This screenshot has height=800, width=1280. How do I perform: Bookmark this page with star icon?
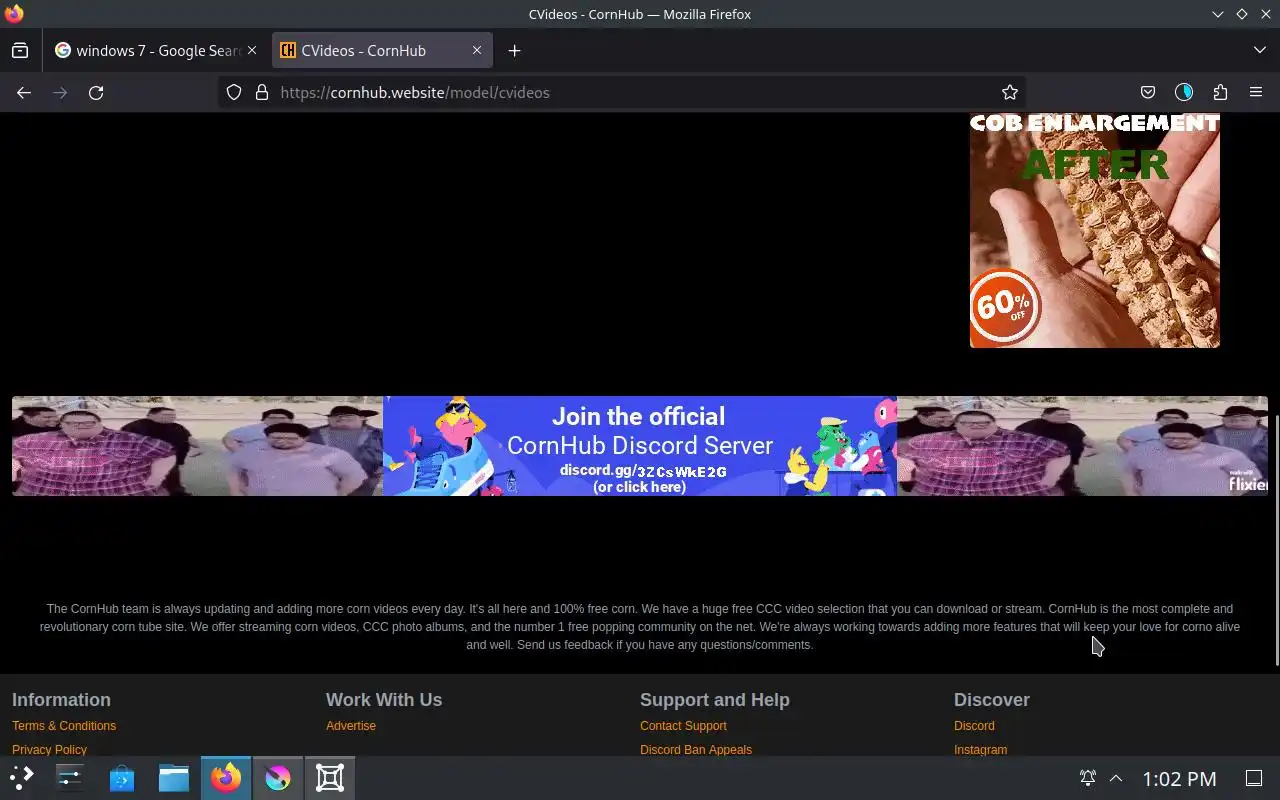pyautogui.click(x=1010, y=92)
